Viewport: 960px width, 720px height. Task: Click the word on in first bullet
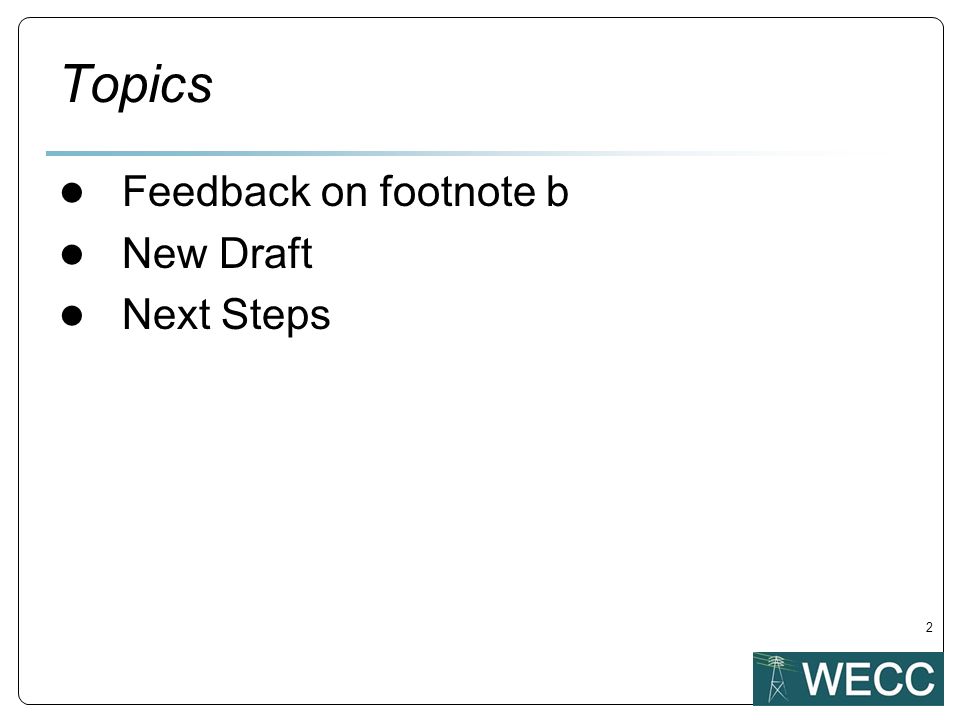click(344, 195)
